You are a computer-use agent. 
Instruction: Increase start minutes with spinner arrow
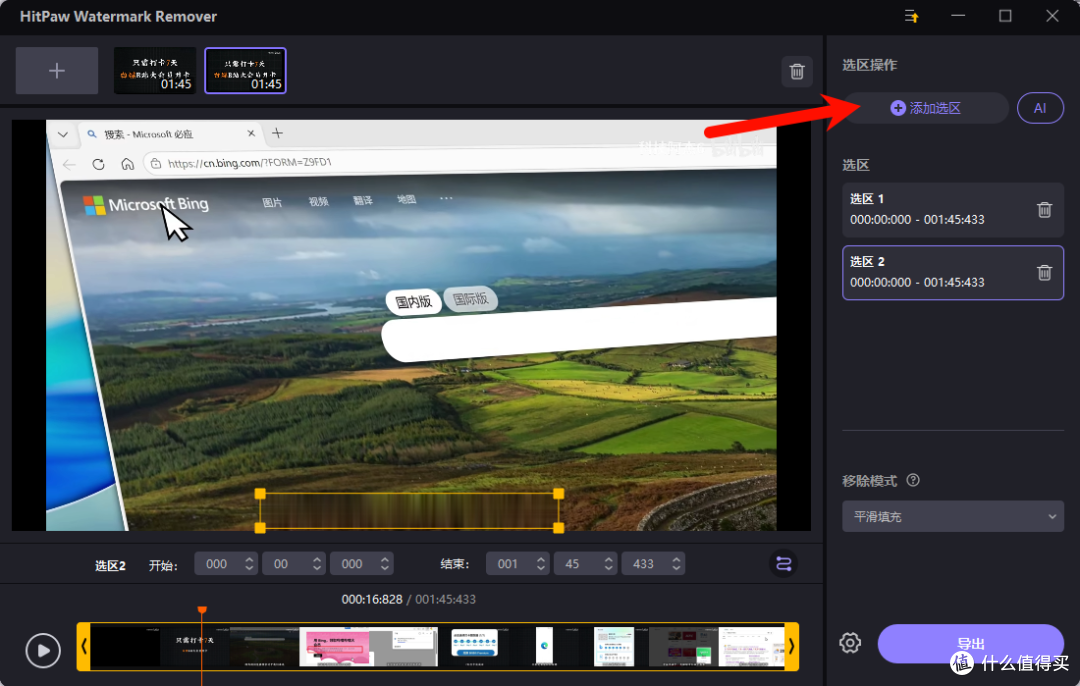pos(249,559)
